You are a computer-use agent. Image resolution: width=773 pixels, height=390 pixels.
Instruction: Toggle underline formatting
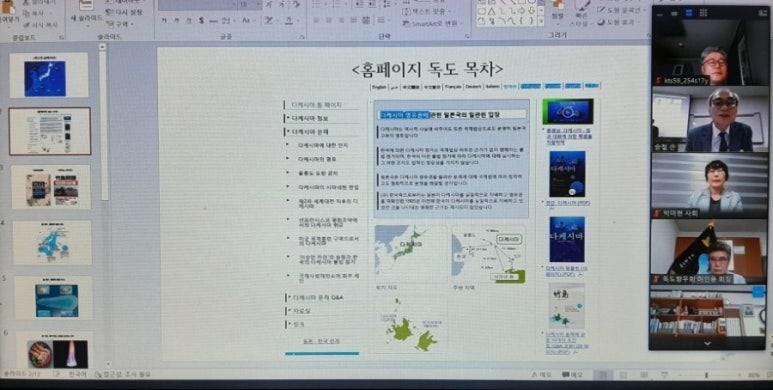click(x=189, y=21)
